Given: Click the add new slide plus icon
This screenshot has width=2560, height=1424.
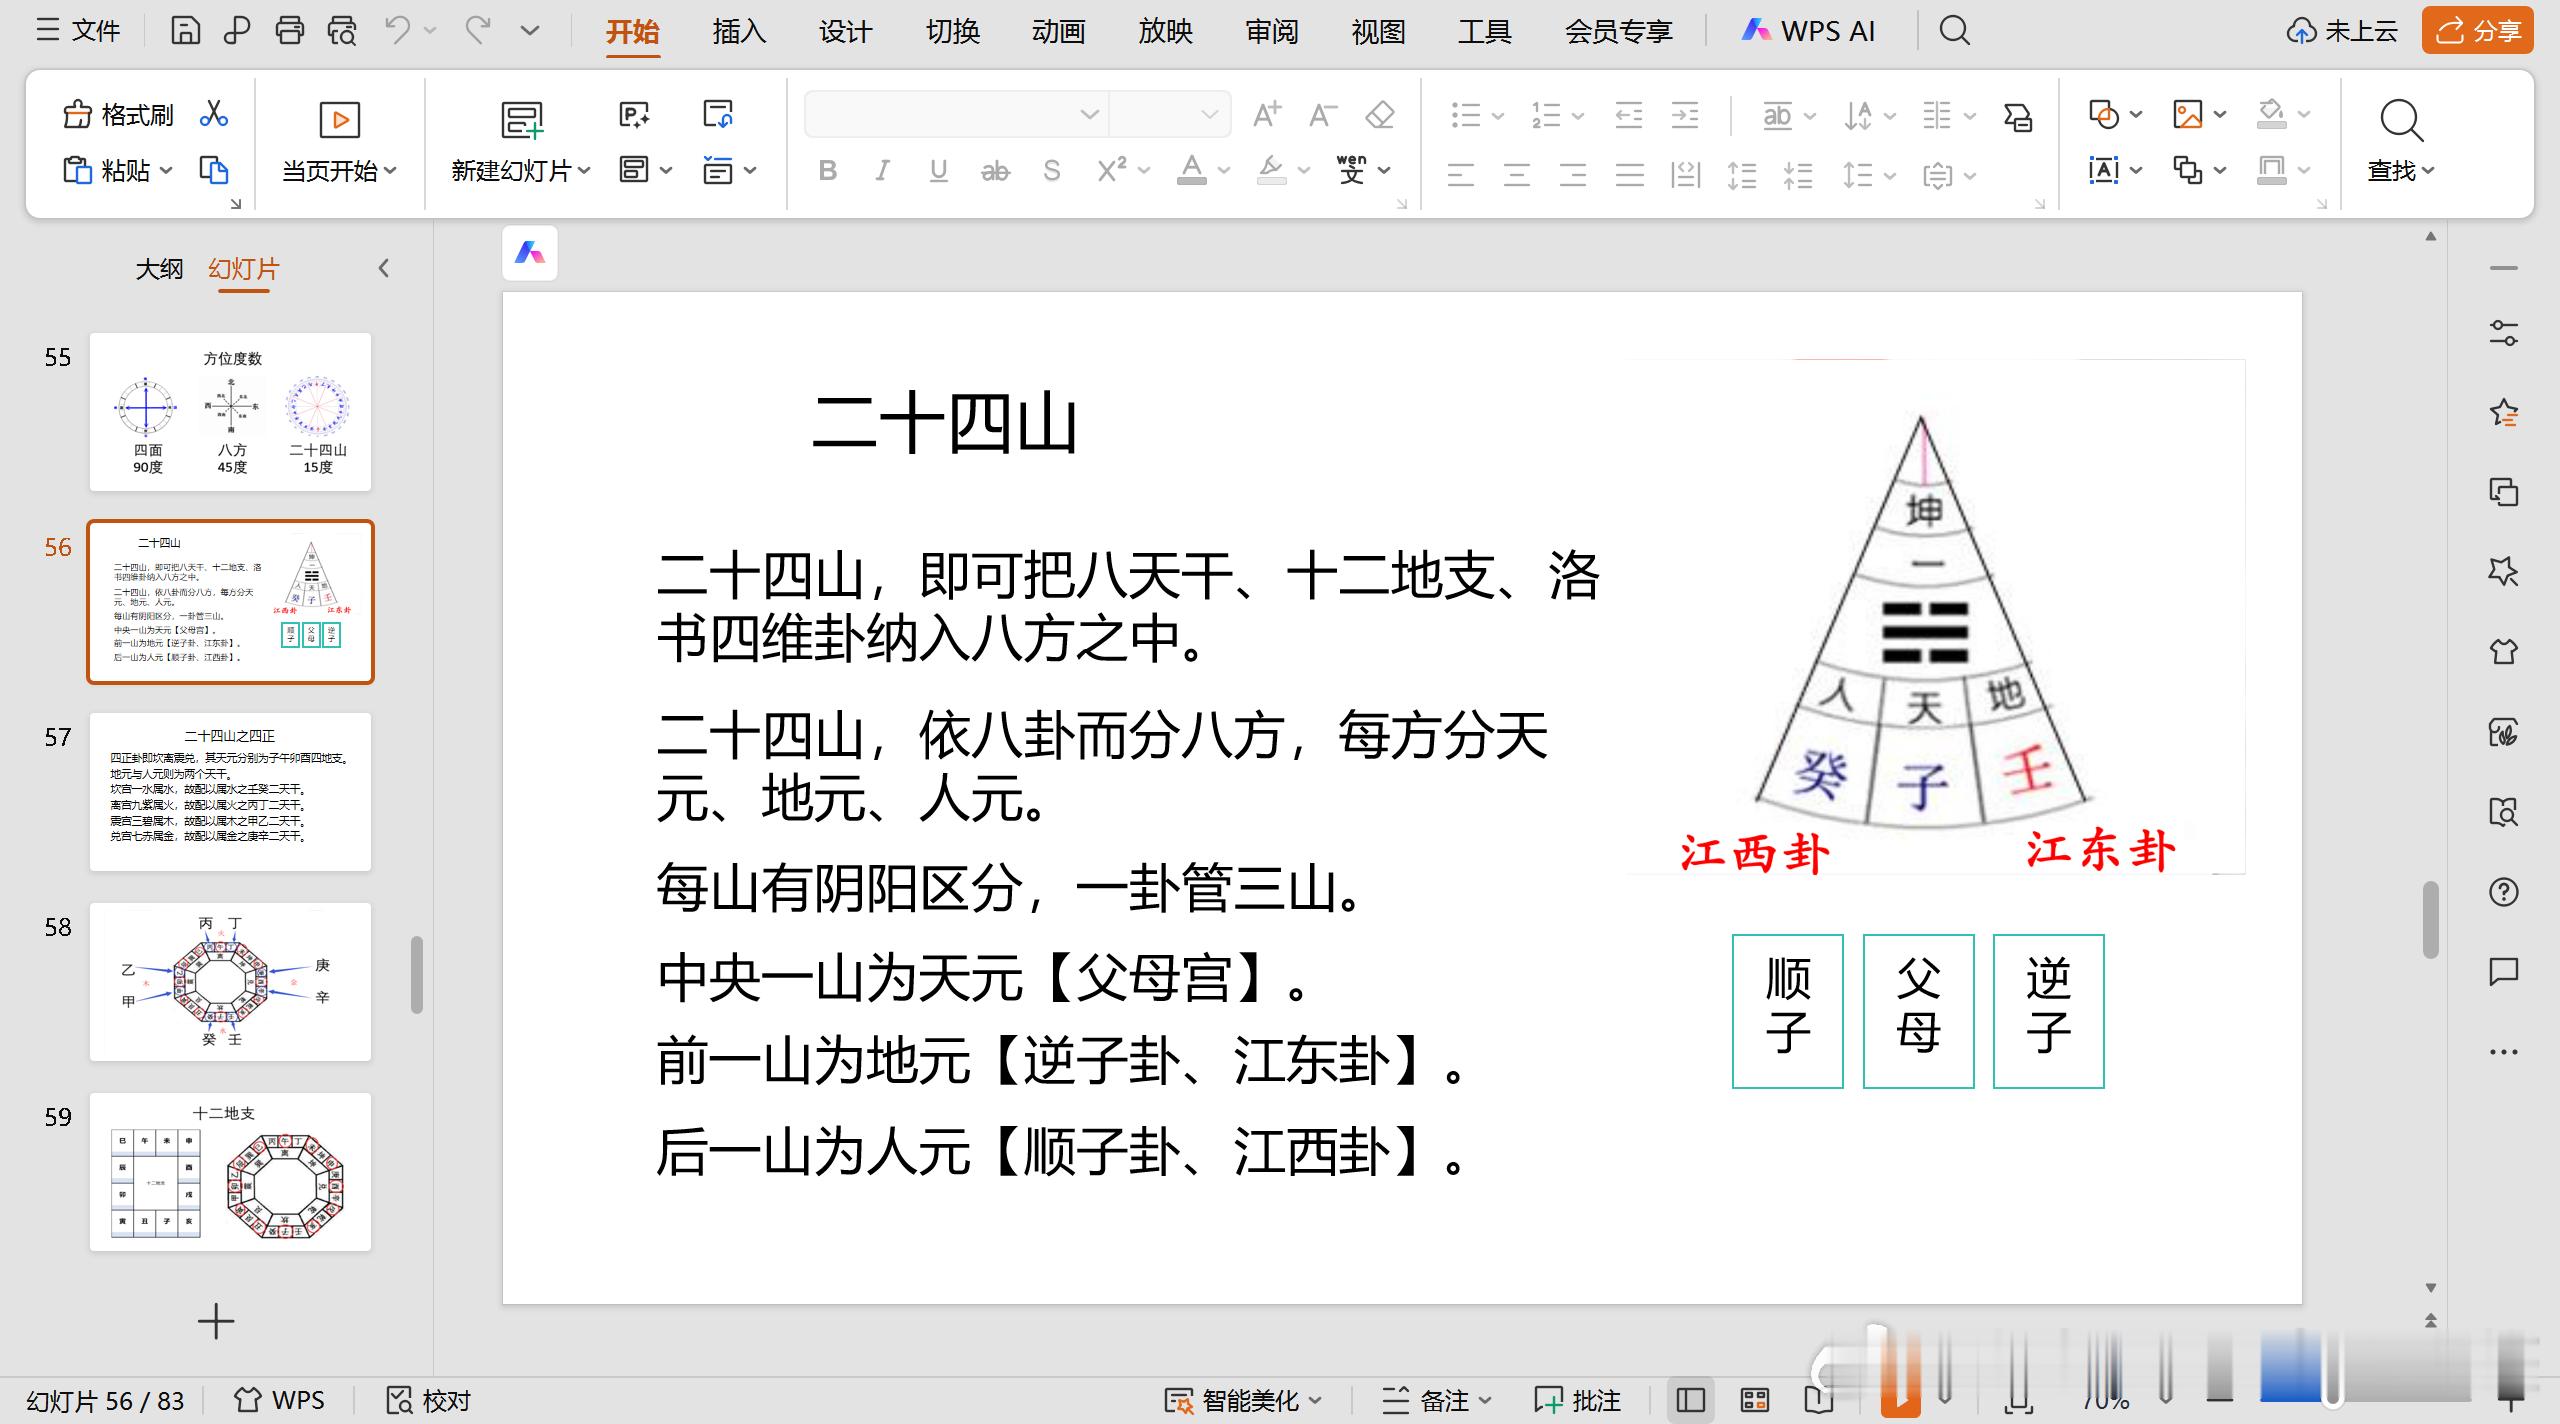Looking at the screenshot, I should (x=216, y=1322).
